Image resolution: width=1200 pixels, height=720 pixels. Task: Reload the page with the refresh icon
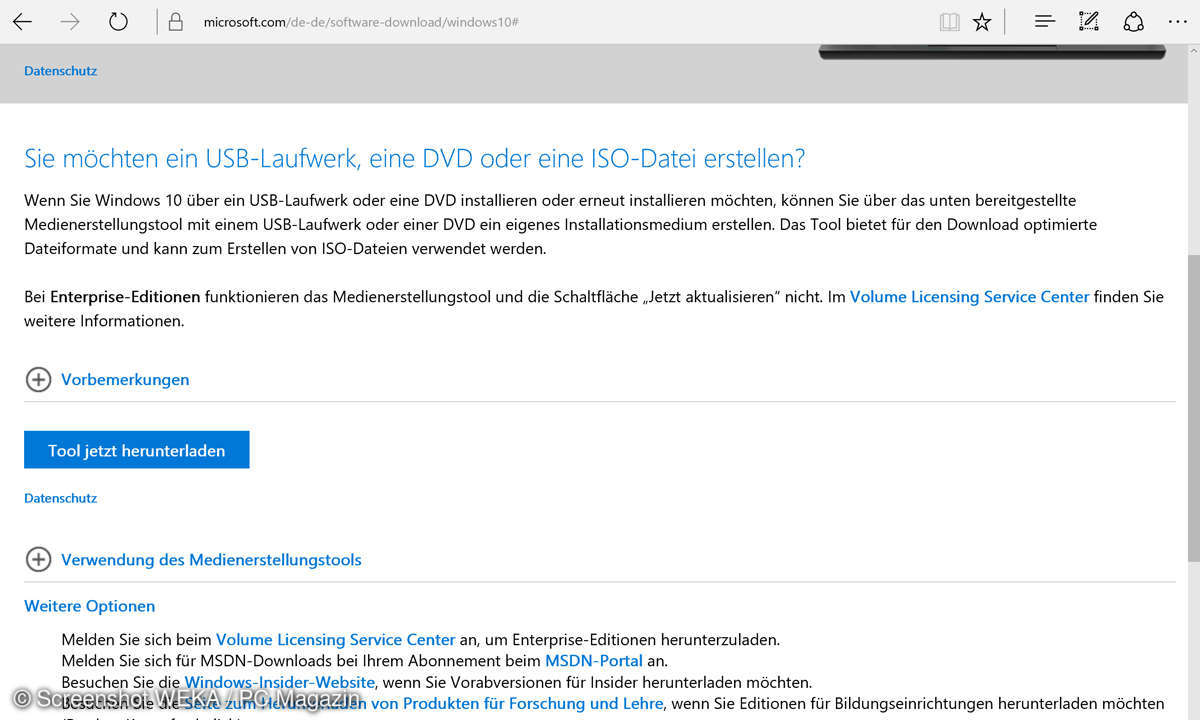click(118, 21)
